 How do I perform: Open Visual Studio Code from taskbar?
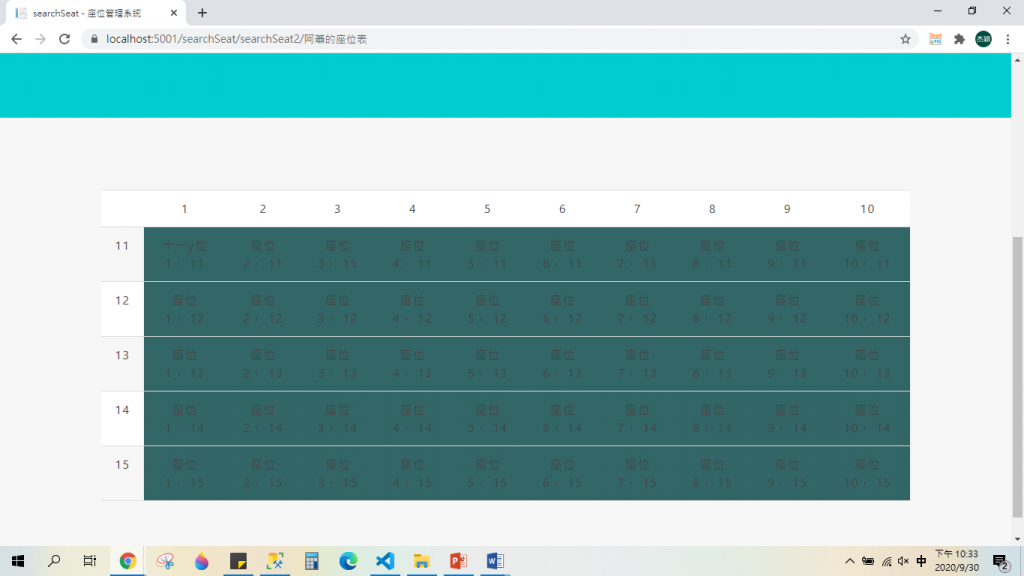tap(385, 561)
